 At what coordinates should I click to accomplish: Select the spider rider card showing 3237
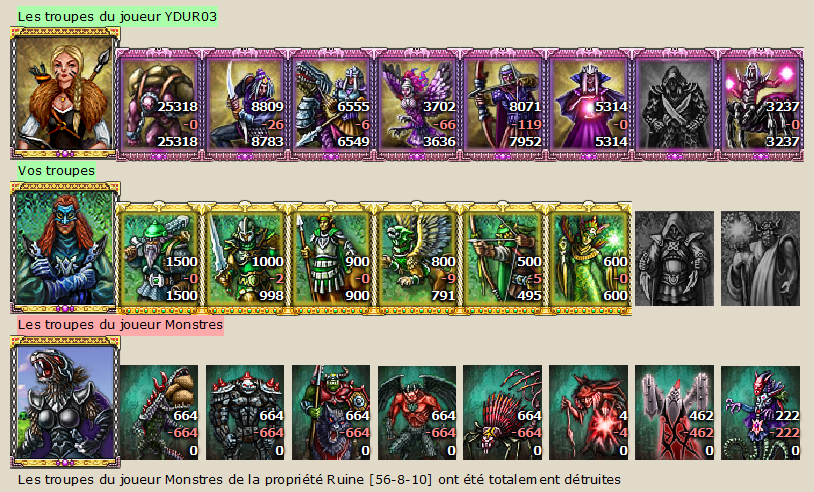pos(761,104)
